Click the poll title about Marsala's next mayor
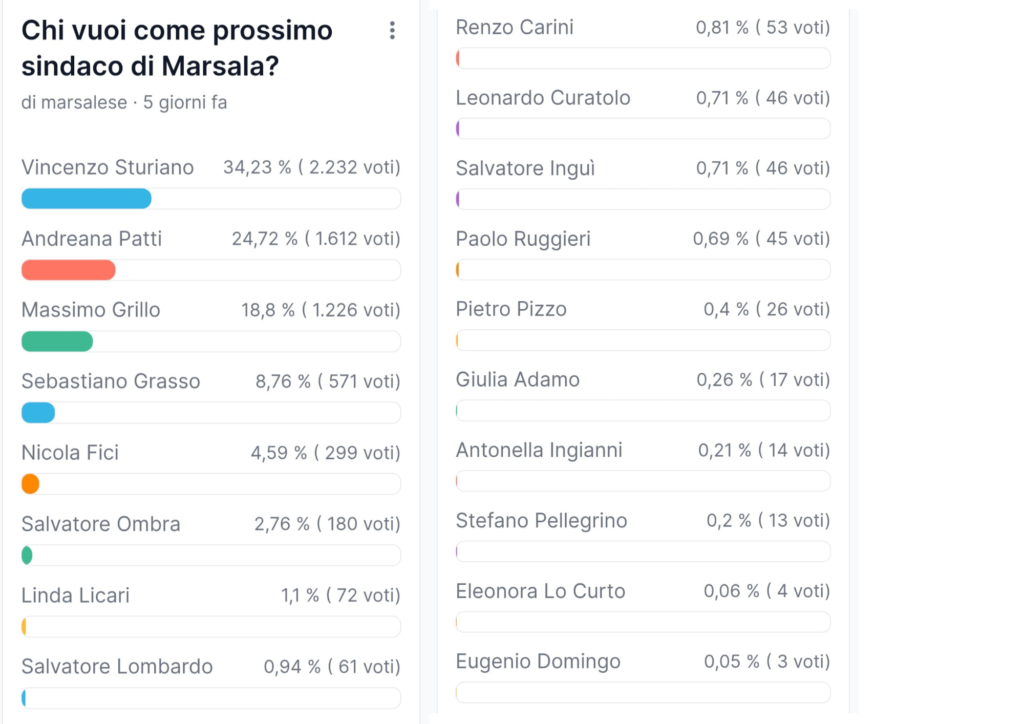Viewport: 1024px width, 724px height. point(176,49)
